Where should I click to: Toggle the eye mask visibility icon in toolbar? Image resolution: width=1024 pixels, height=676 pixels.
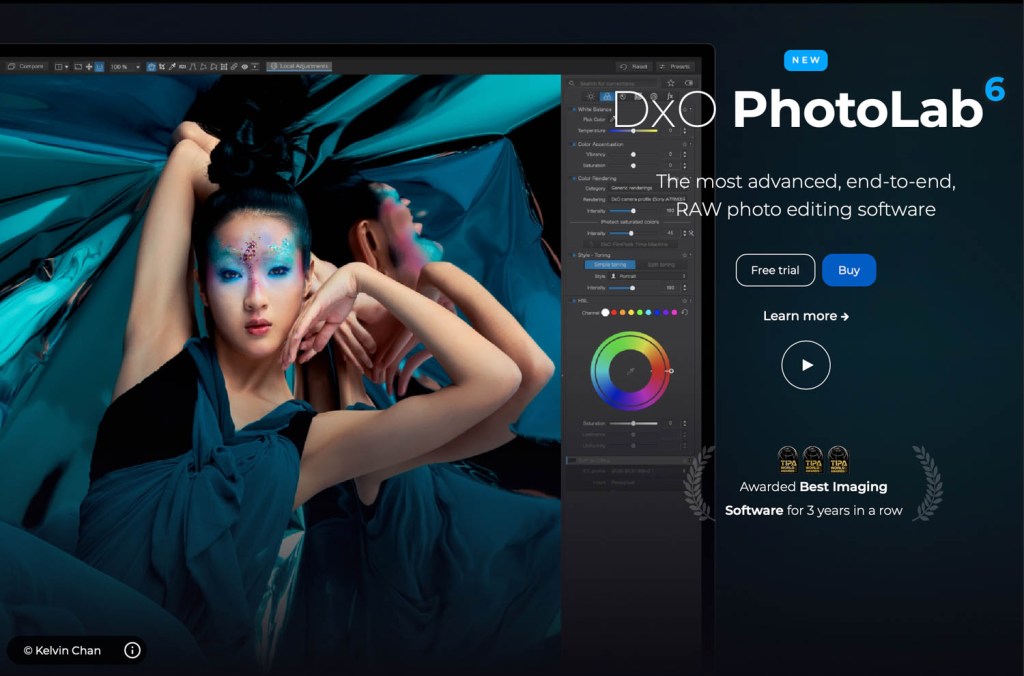point(245,67)
